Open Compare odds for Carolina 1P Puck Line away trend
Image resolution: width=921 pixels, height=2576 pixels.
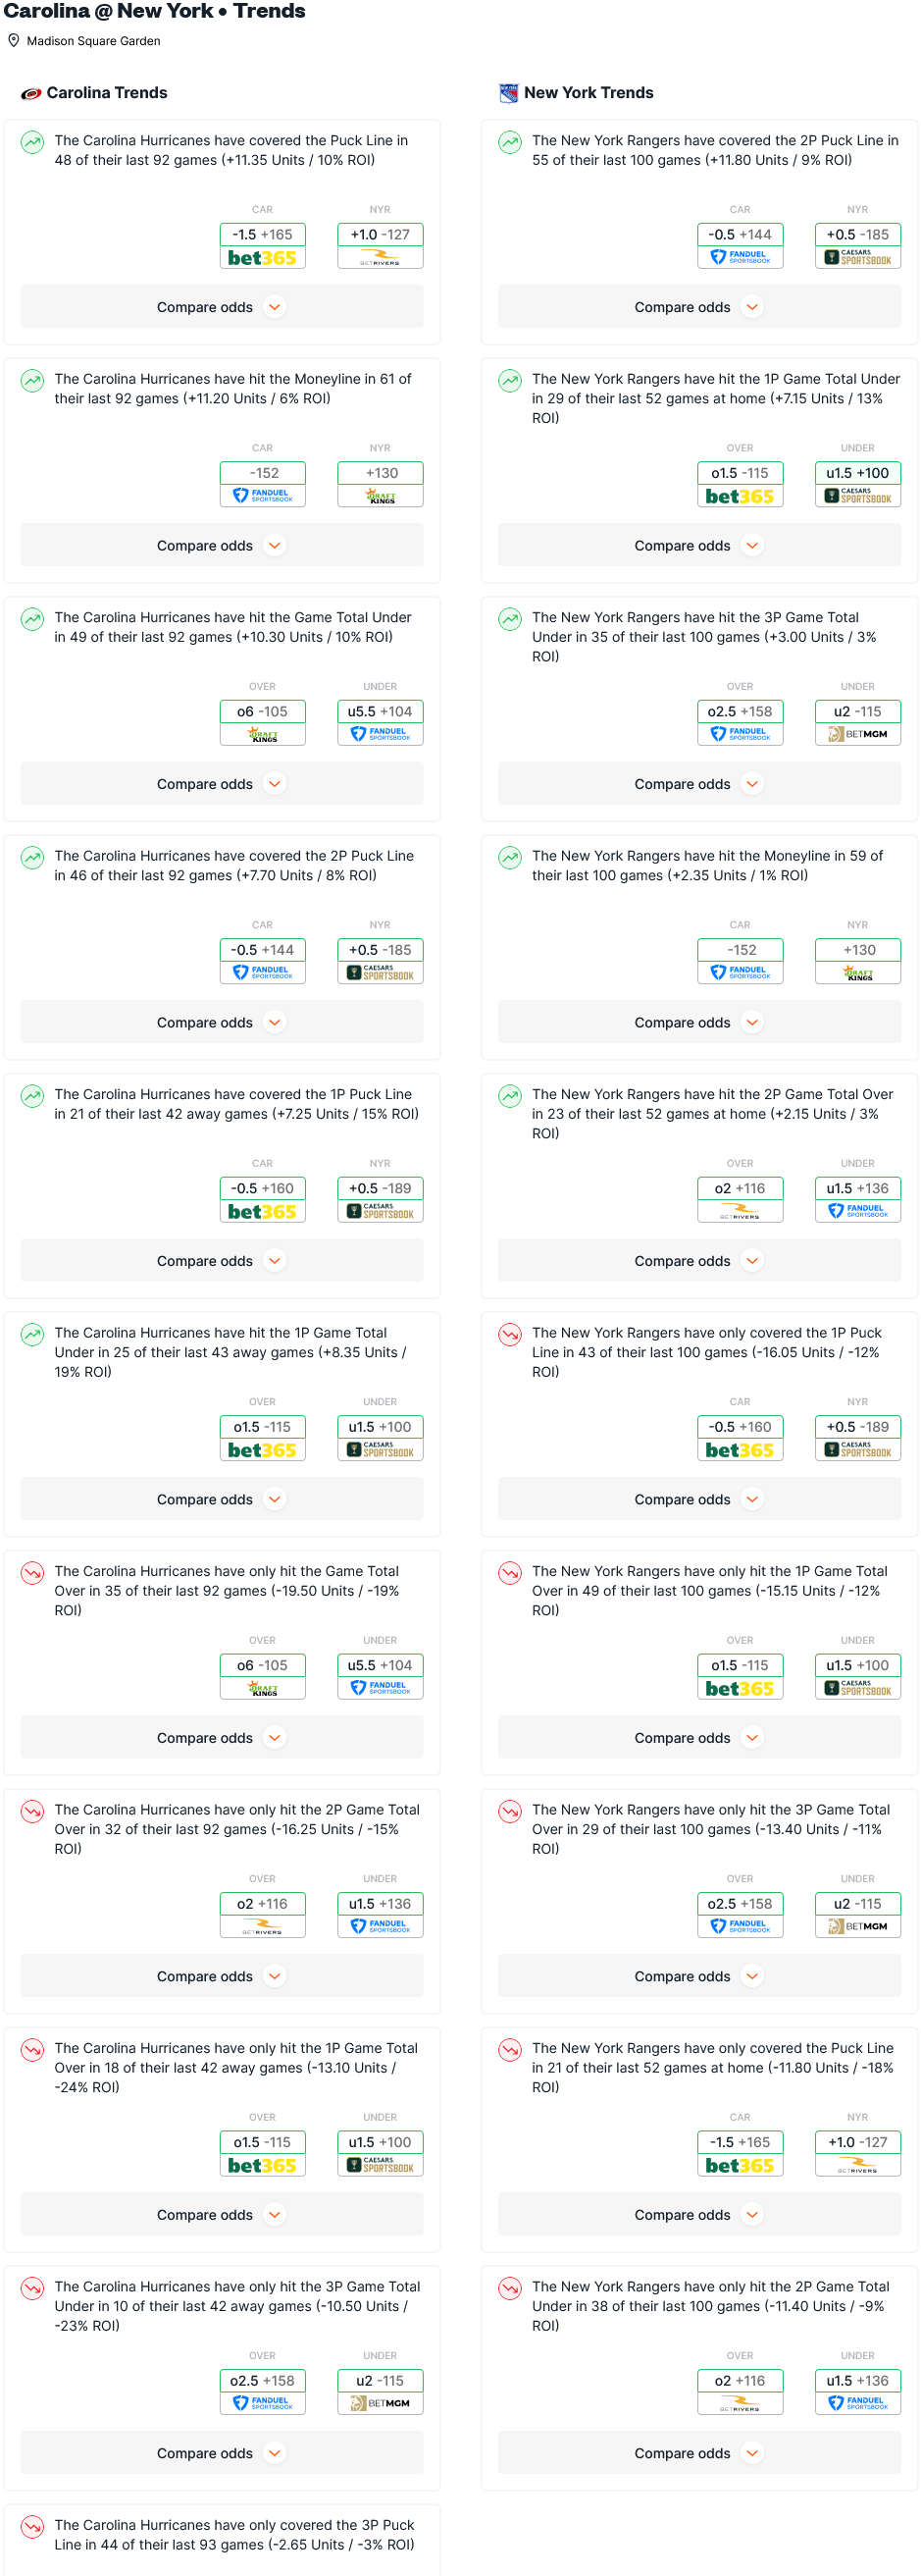pos(221,1261)
